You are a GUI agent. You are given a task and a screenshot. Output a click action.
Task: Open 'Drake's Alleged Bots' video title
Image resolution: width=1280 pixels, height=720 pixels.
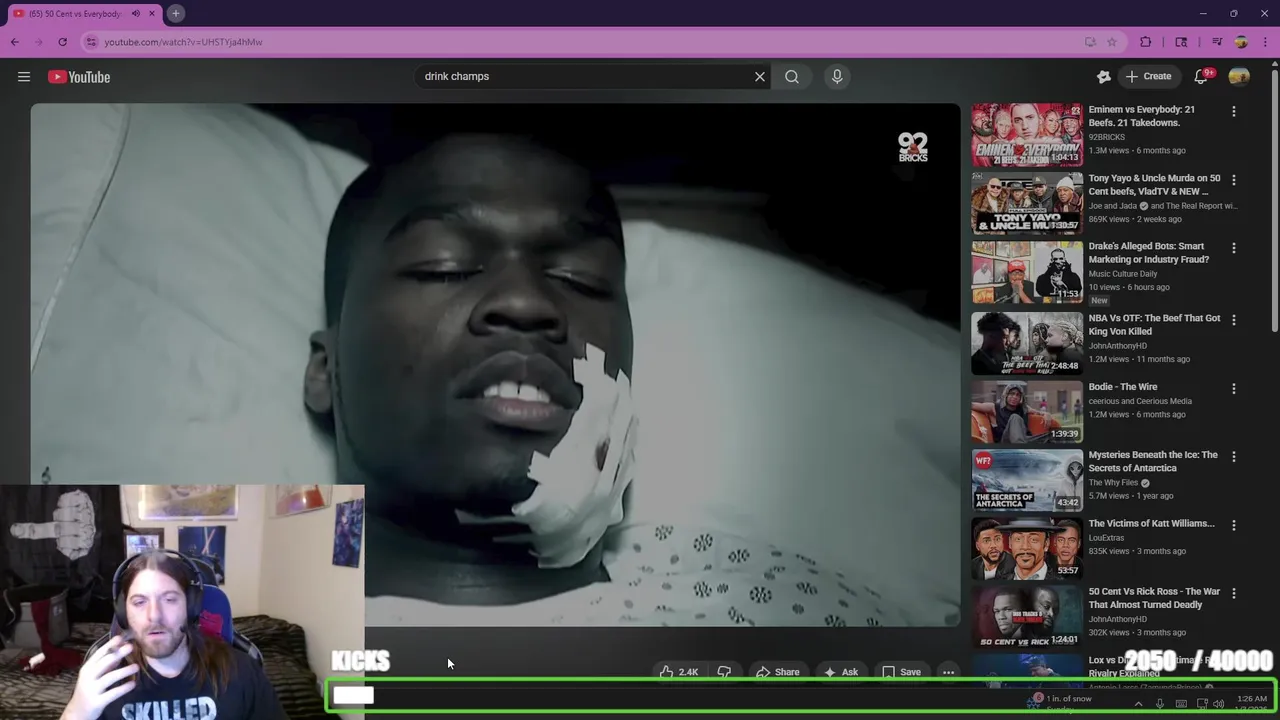1148,253
